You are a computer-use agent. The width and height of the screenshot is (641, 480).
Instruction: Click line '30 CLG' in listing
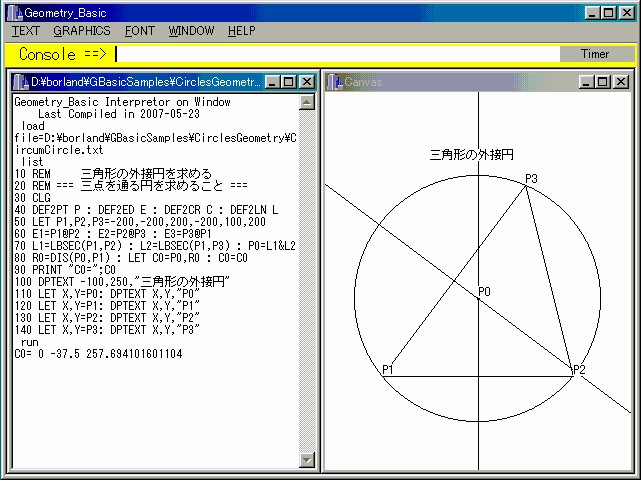(32, 198)
